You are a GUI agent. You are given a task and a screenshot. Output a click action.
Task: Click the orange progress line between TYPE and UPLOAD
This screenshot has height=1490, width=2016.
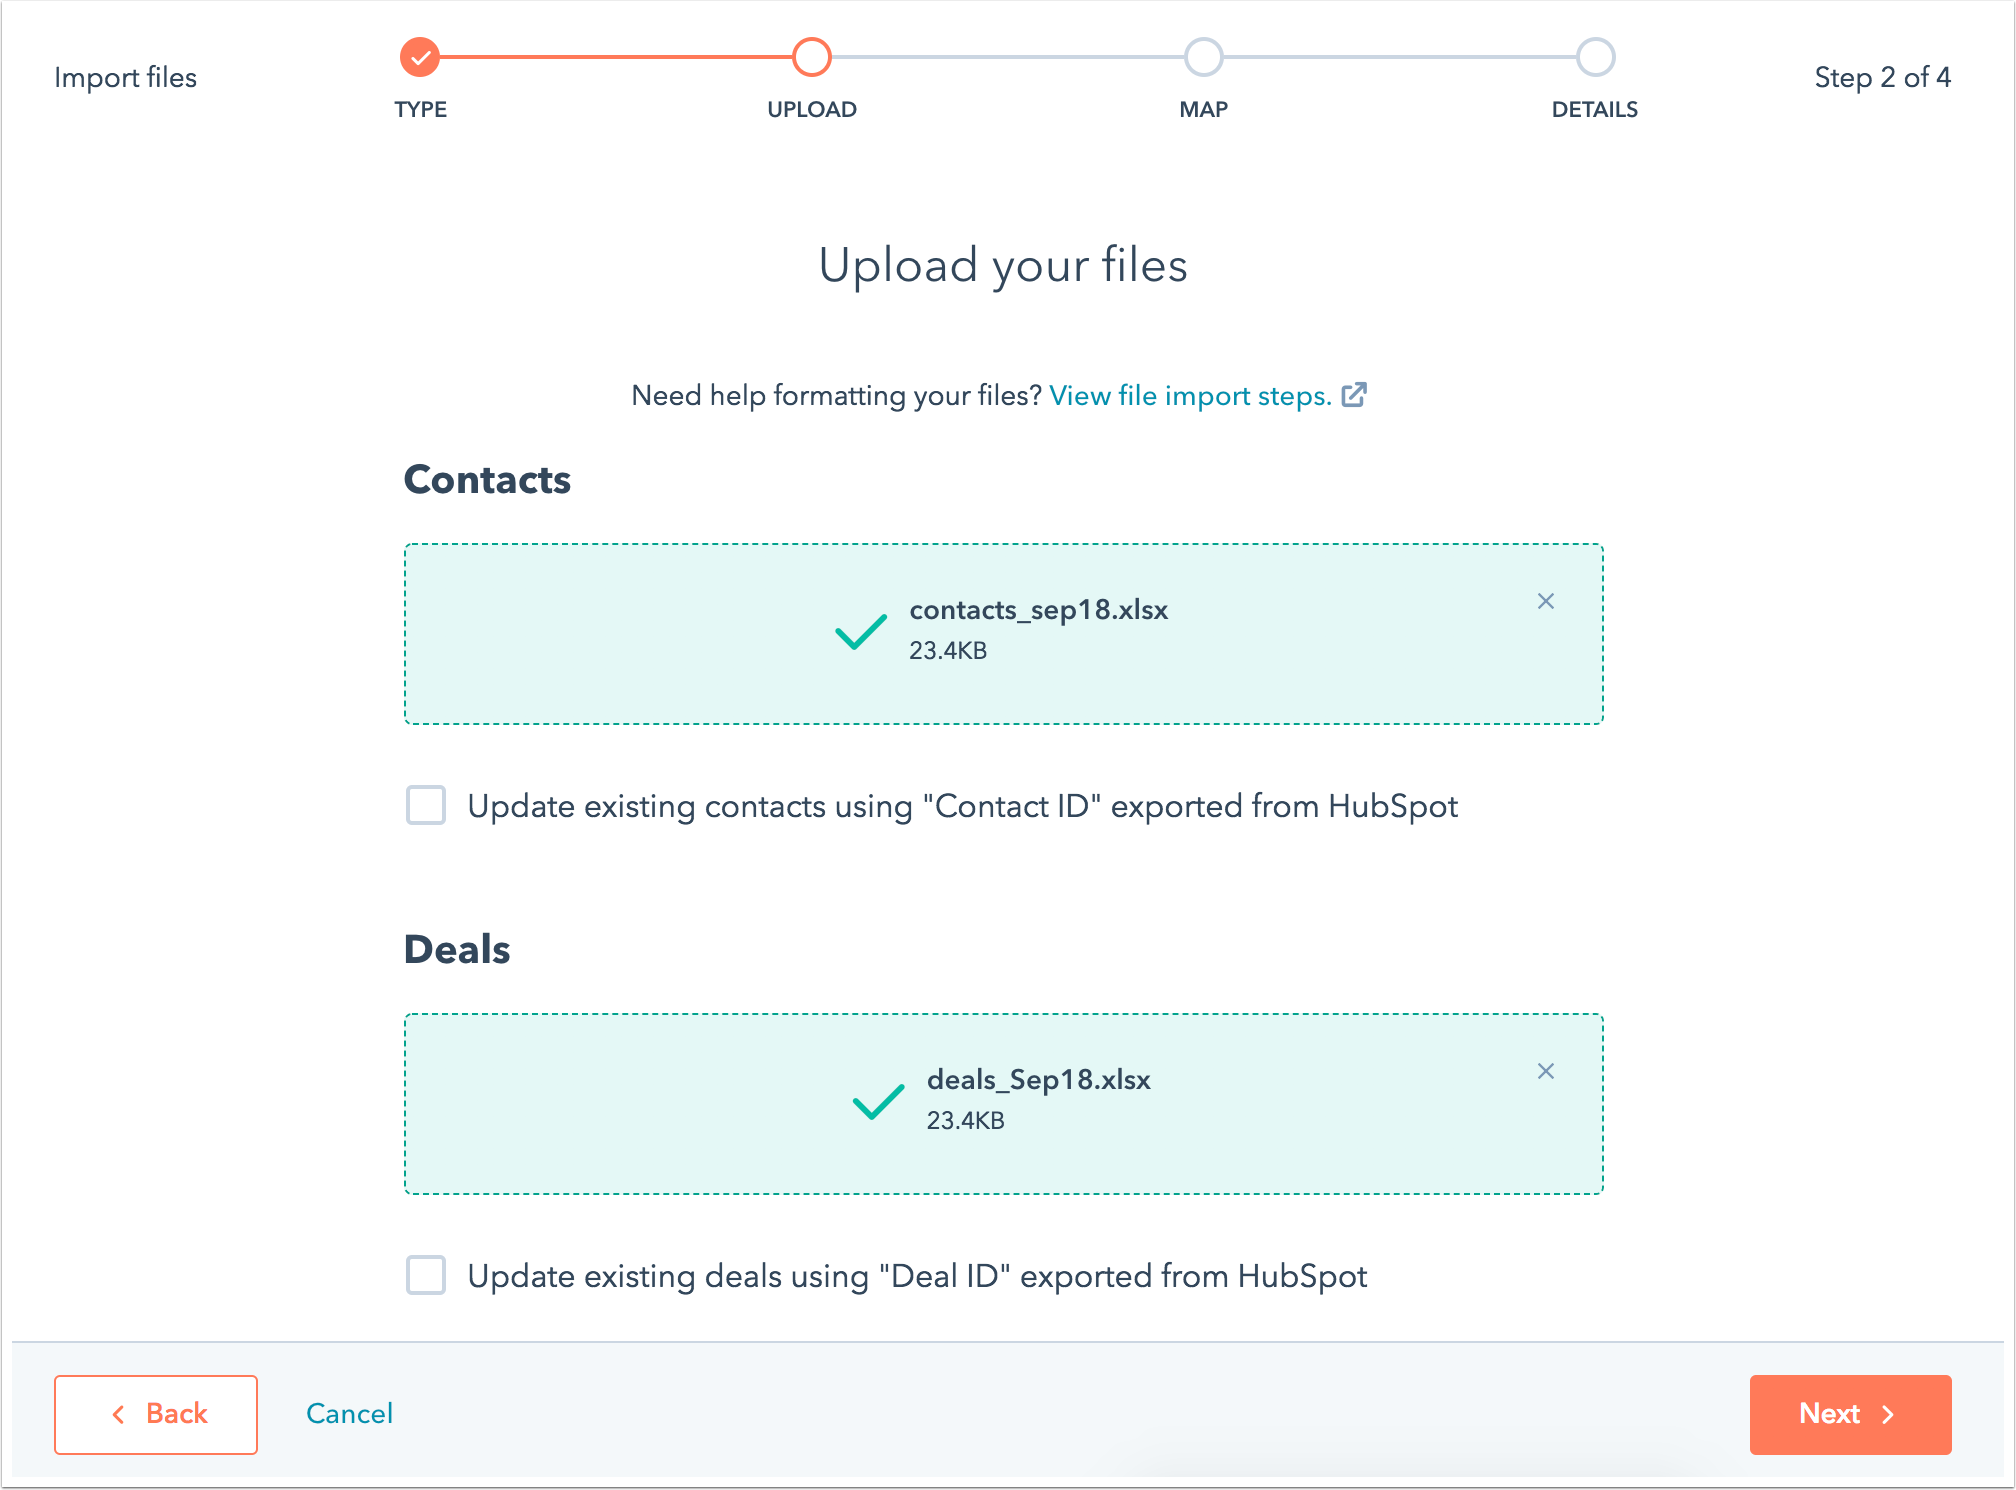(616, 57)
